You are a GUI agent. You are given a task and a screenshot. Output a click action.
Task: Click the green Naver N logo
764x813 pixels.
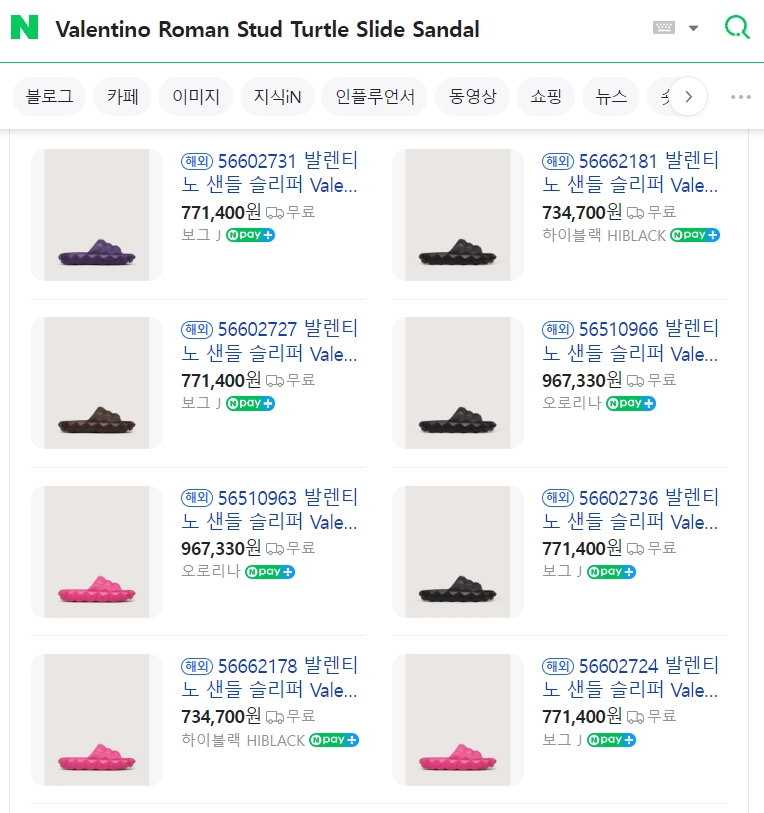coord(25,28)
